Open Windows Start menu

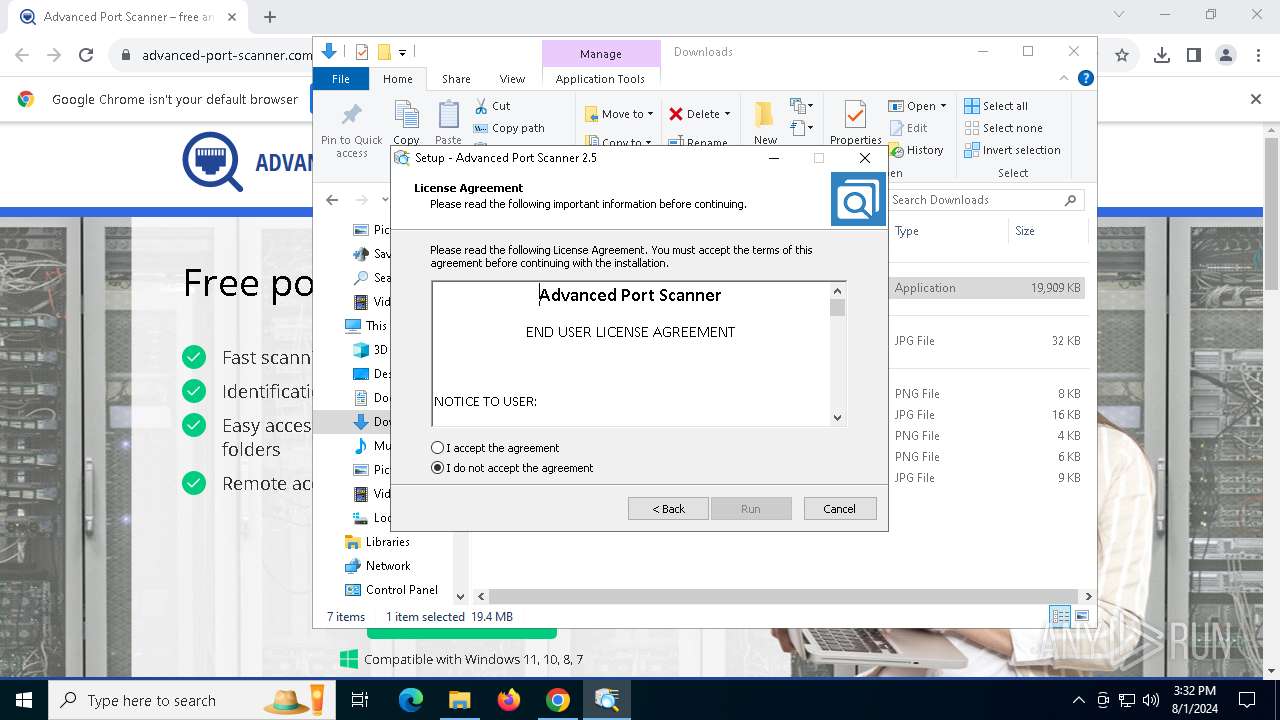(24, 700)
